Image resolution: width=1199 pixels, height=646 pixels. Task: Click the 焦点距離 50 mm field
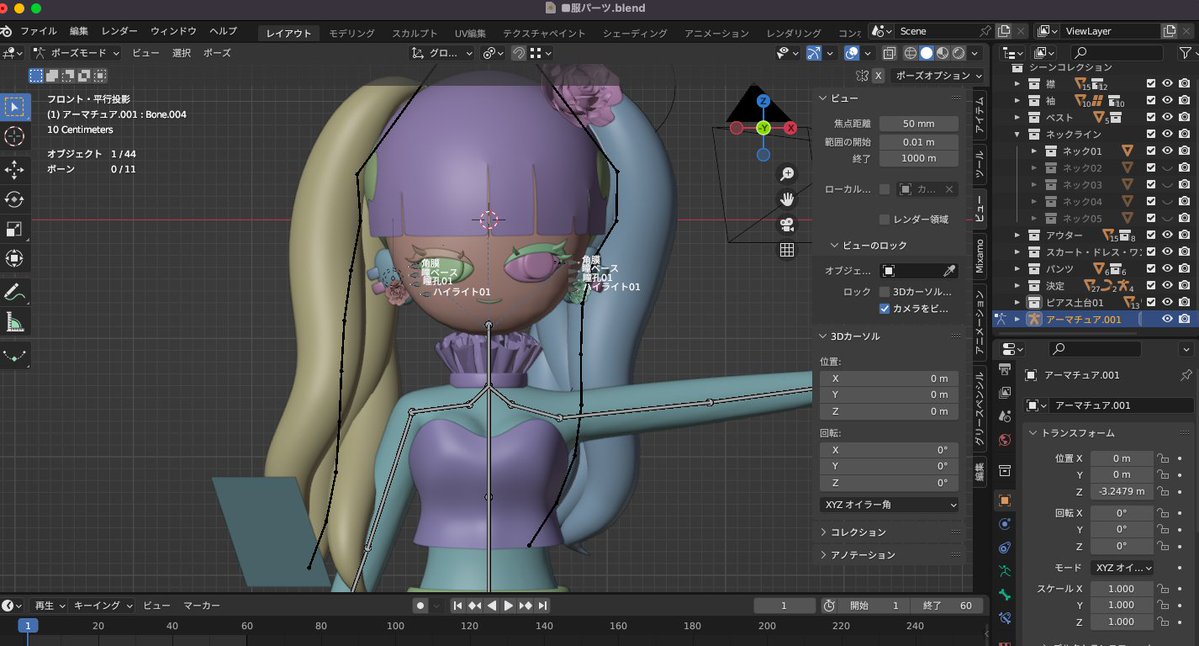[x=918, y=124]
